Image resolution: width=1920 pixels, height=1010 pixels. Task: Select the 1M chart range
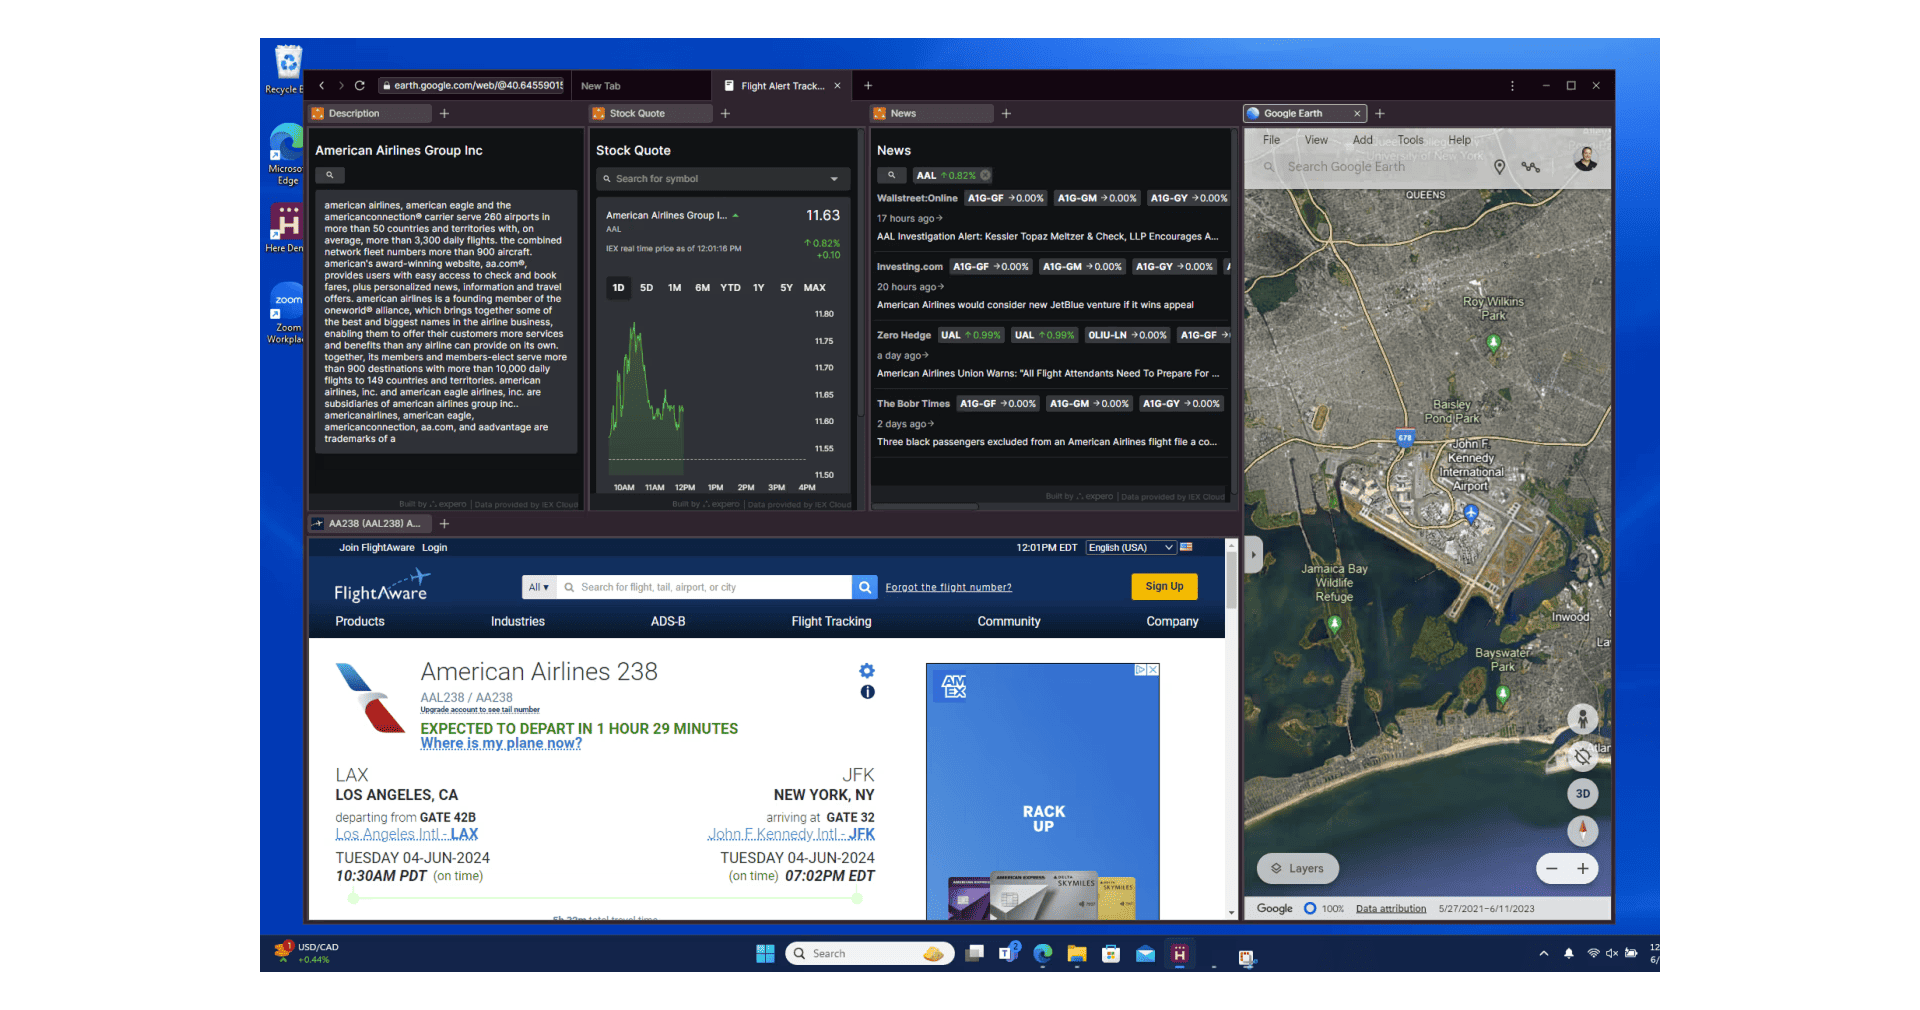tap(674, 288)
